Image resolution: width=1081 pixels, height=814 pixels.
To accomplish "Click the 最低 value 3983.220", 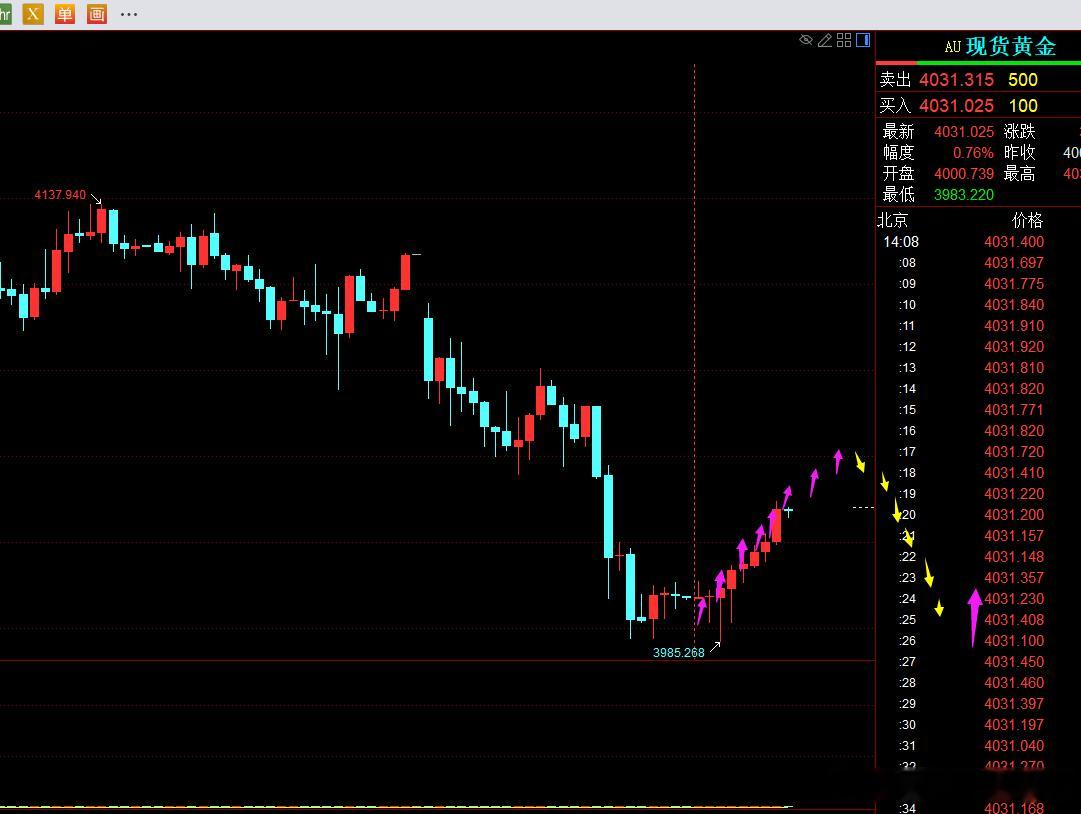I will (964, 195).
